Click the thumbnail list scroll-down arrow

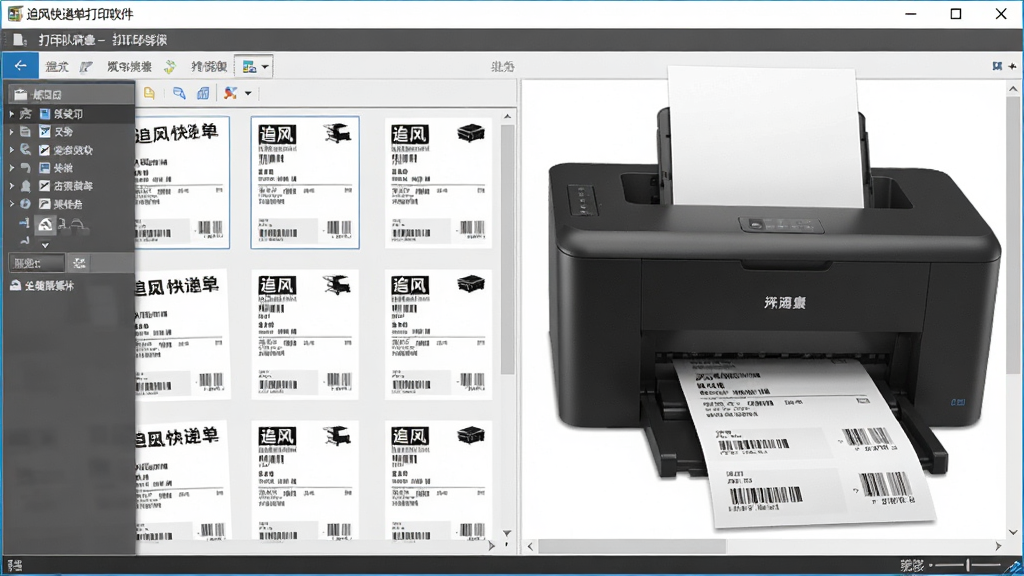507,534
